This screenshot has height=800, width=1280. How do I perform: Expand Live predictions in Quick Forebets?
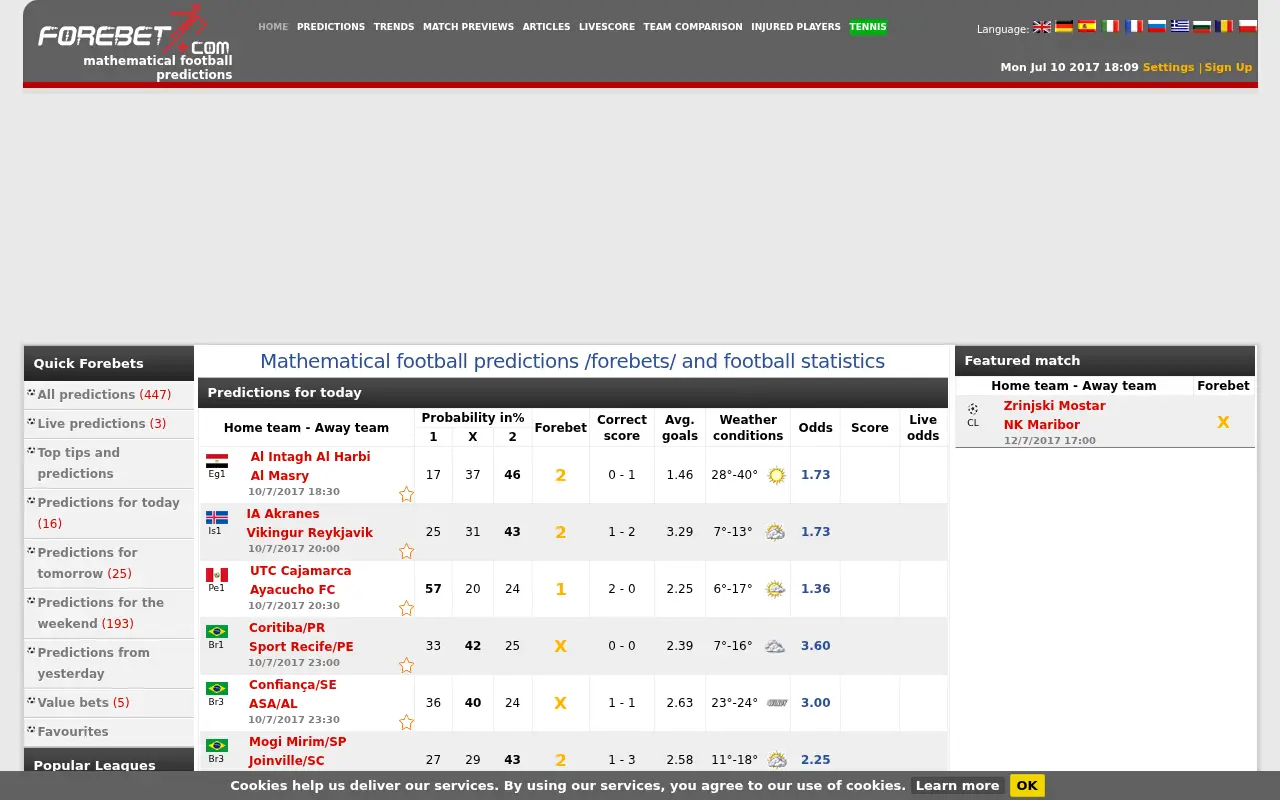[102, 424]
